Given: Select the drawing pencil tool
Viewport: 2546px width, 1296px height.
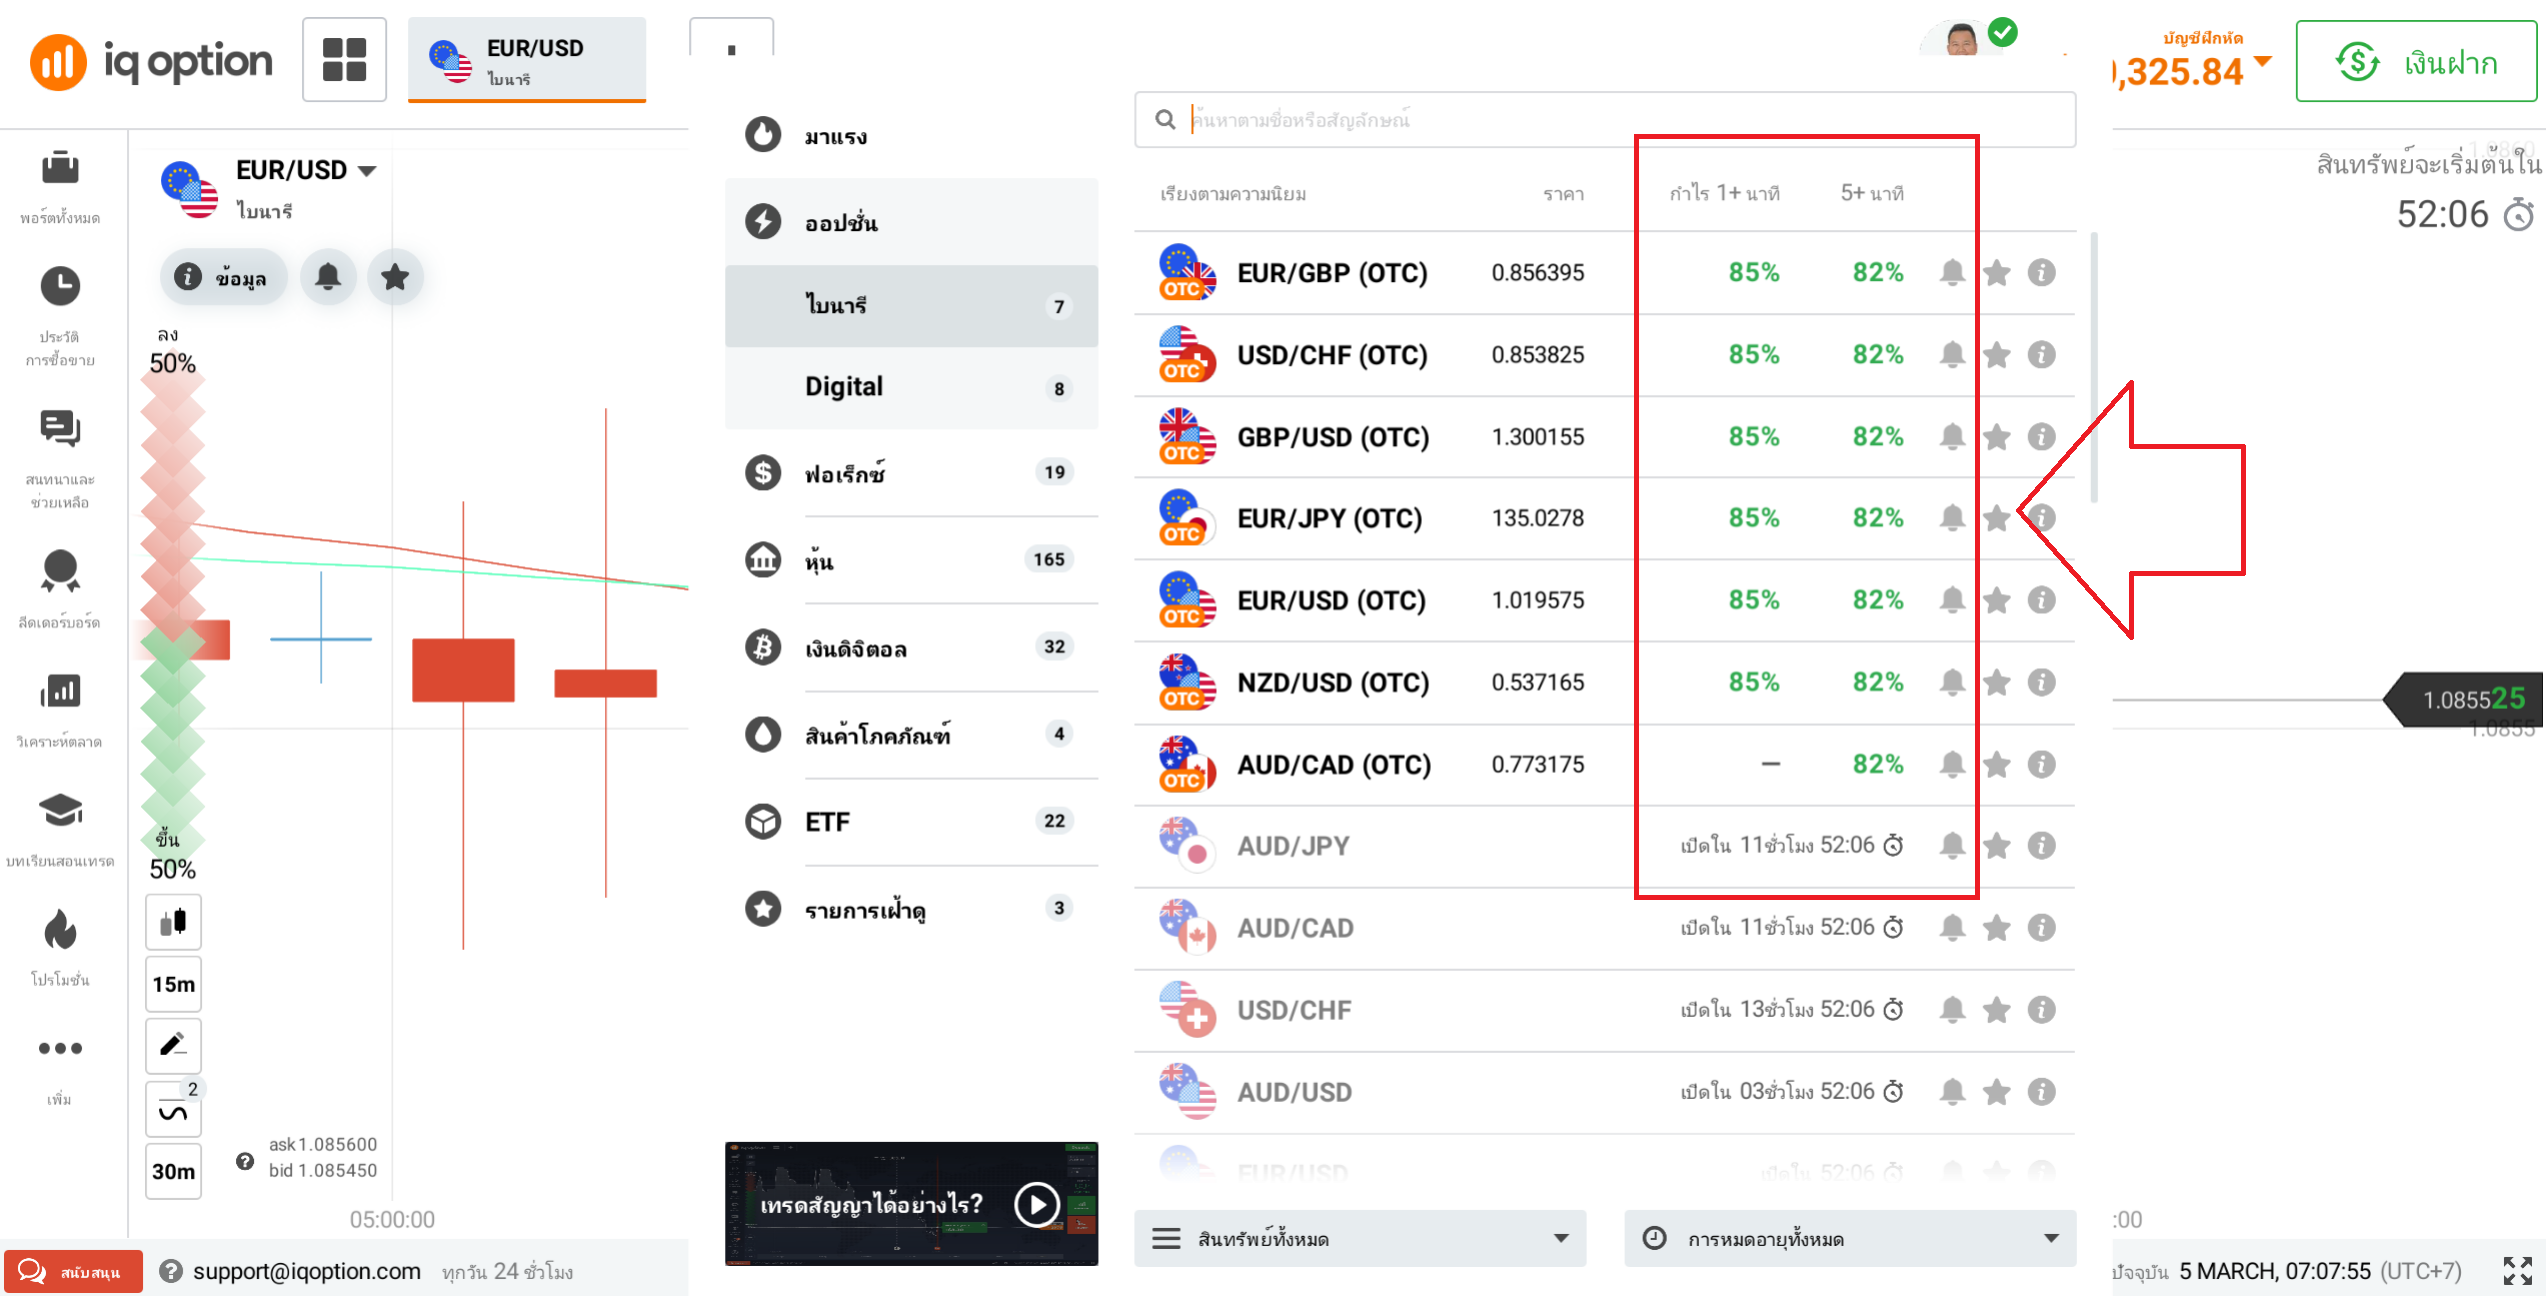Looking at the screenshot, I should [173, 1045].
